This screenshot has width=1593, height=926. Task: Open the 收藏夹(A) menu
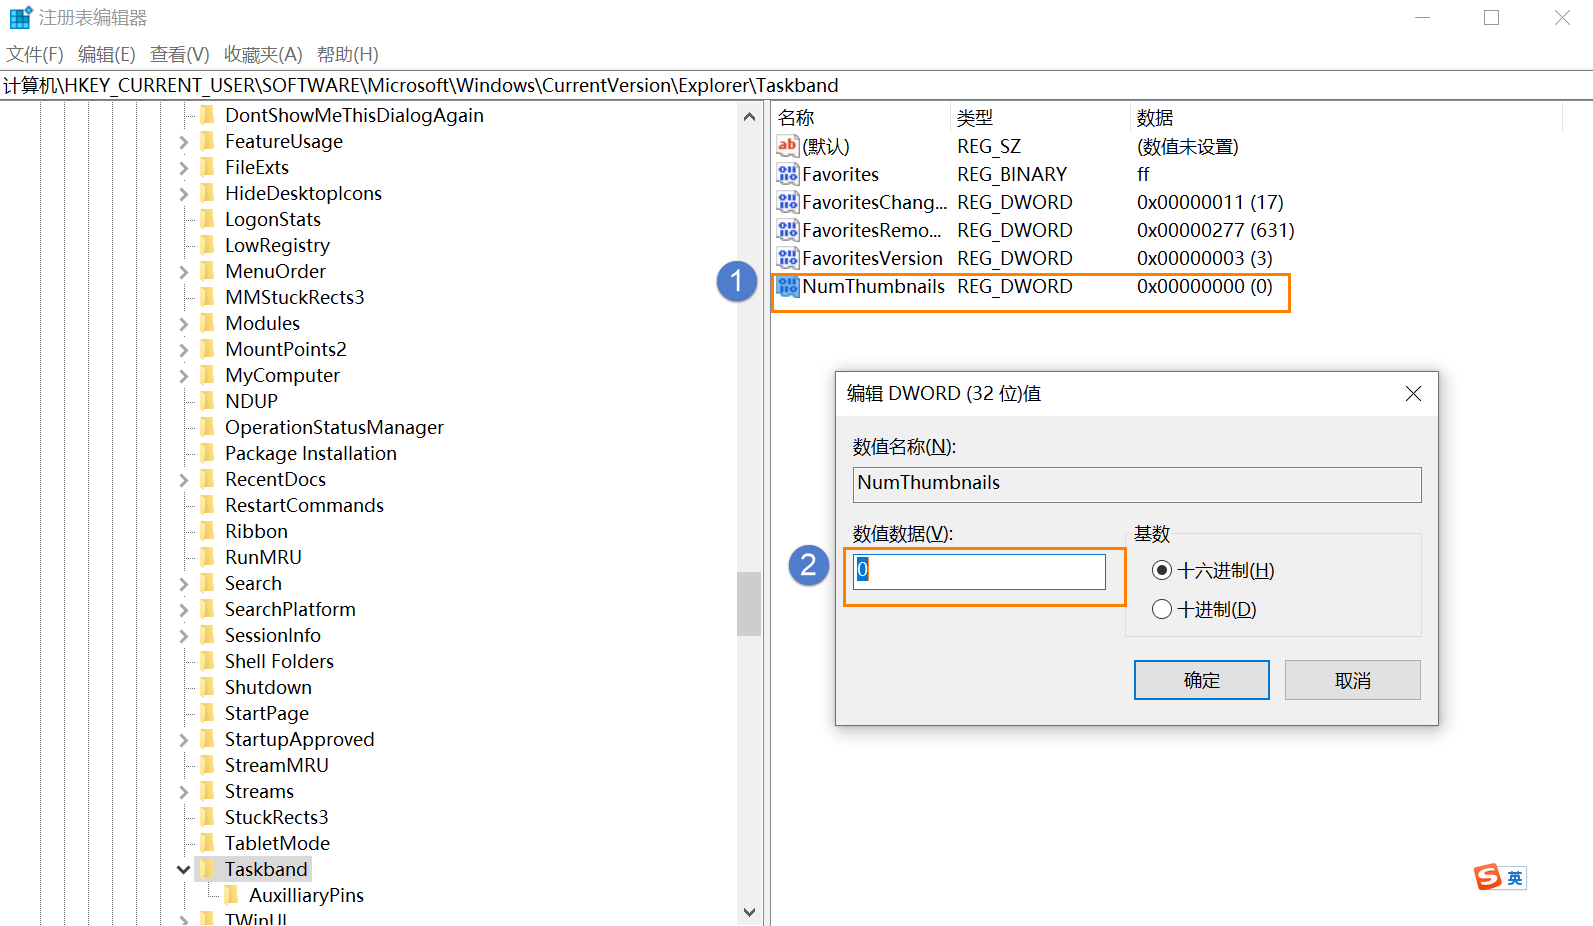click(x=263, y=54)
